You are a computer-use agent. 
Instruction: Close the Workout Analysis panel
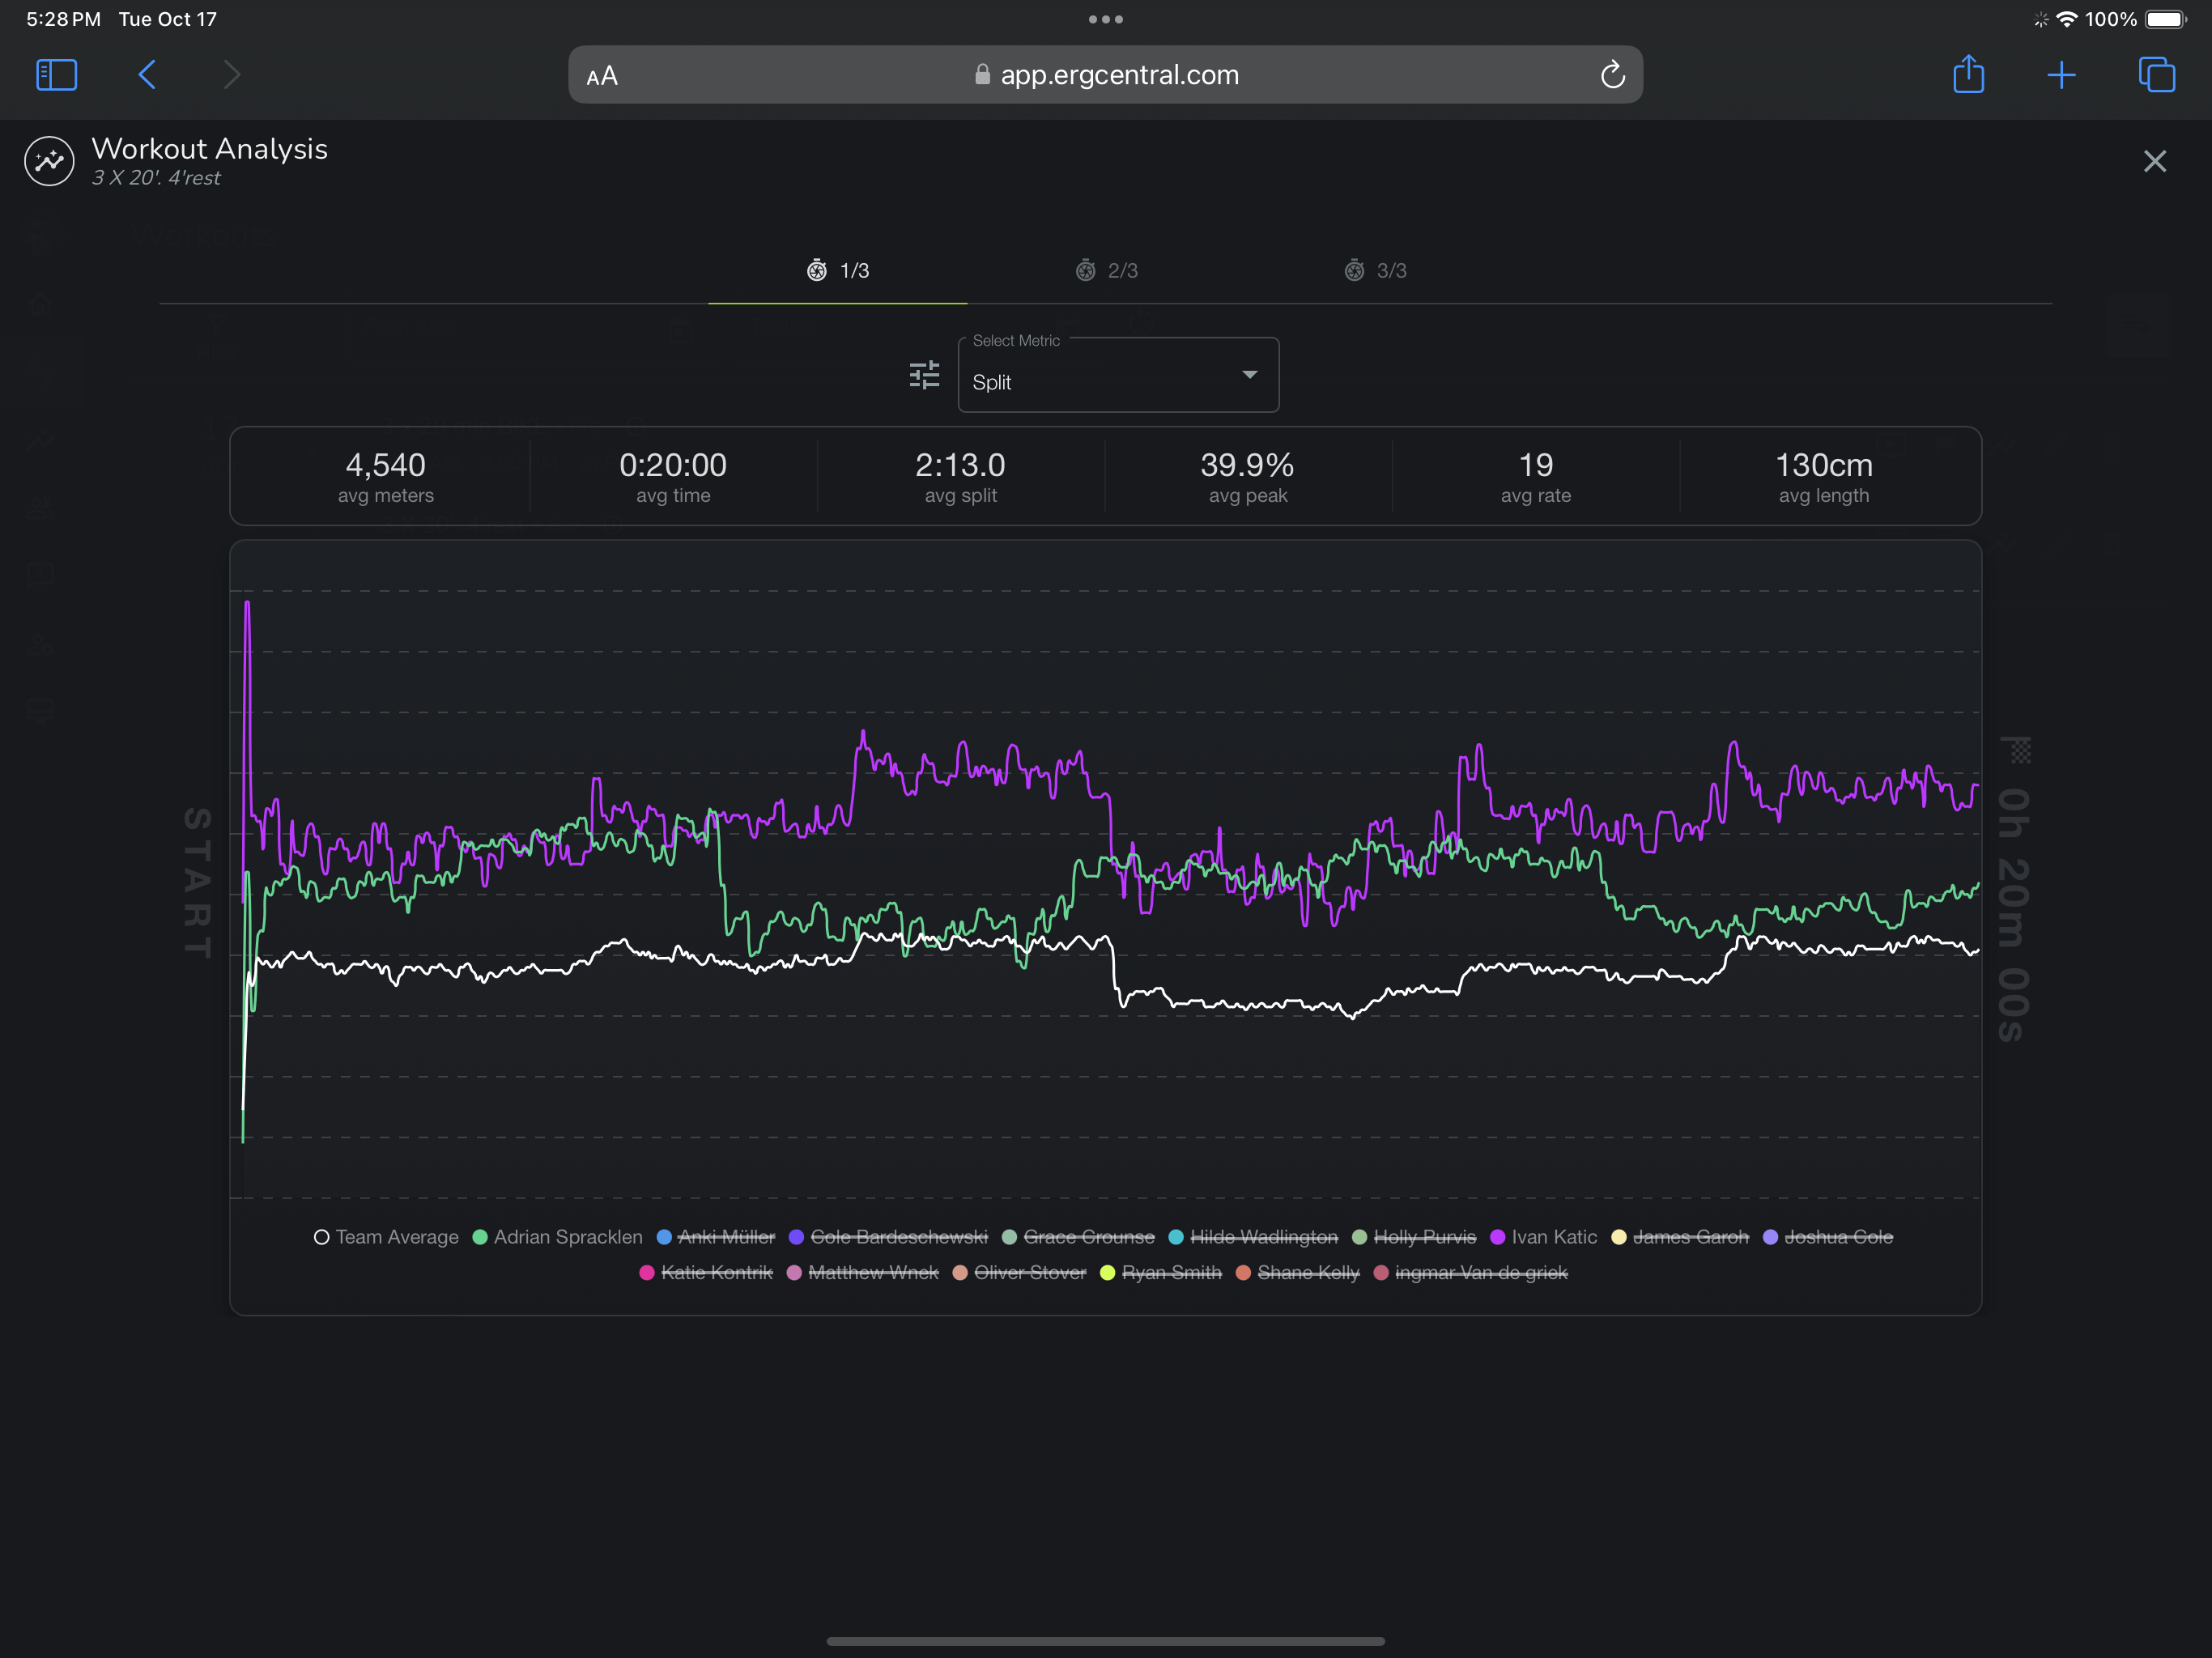tap(2154, 161)
